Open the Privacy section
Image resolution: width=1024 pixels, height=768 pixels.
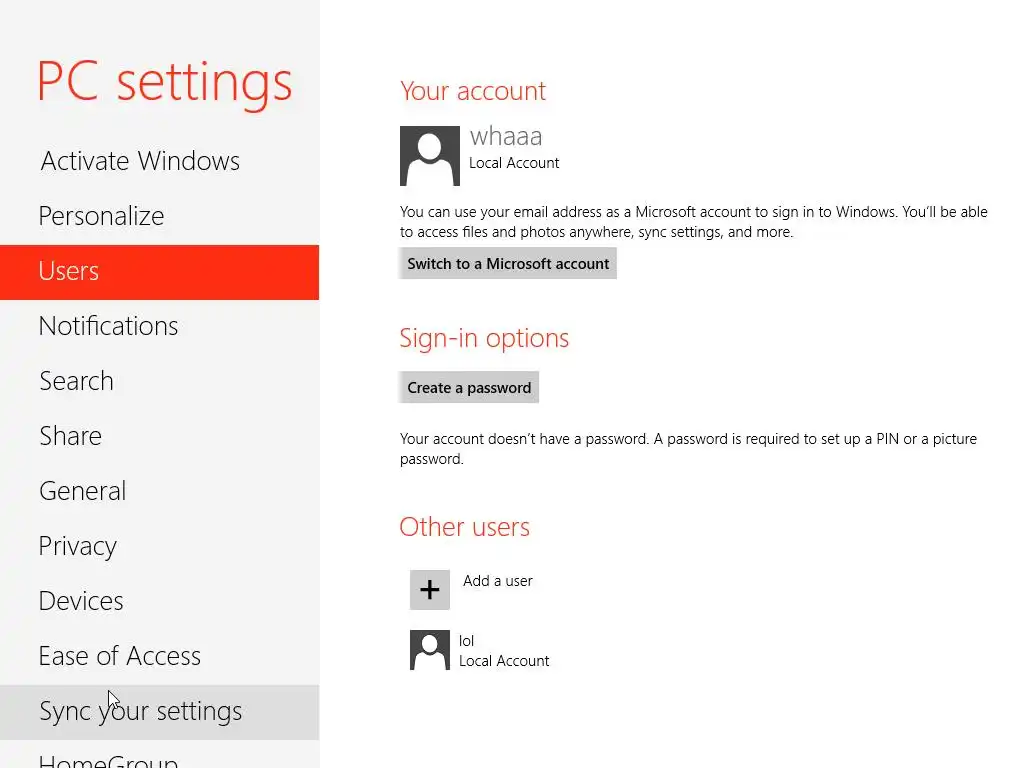point(77,546)
